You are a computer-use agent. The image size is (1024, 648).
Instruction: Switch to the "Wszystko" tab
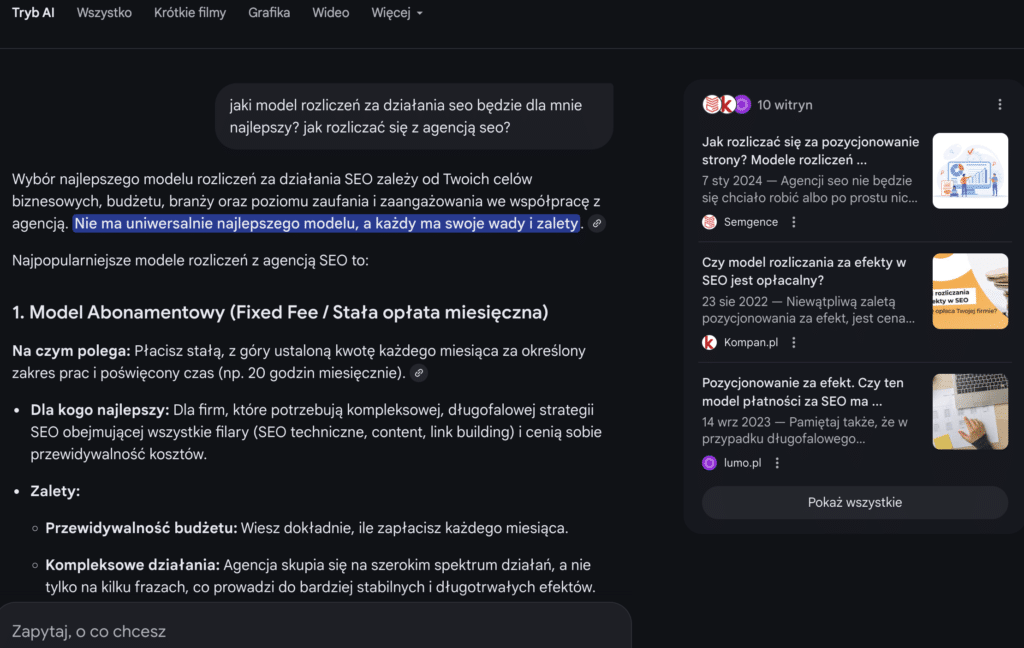click(x=104, y=13)
